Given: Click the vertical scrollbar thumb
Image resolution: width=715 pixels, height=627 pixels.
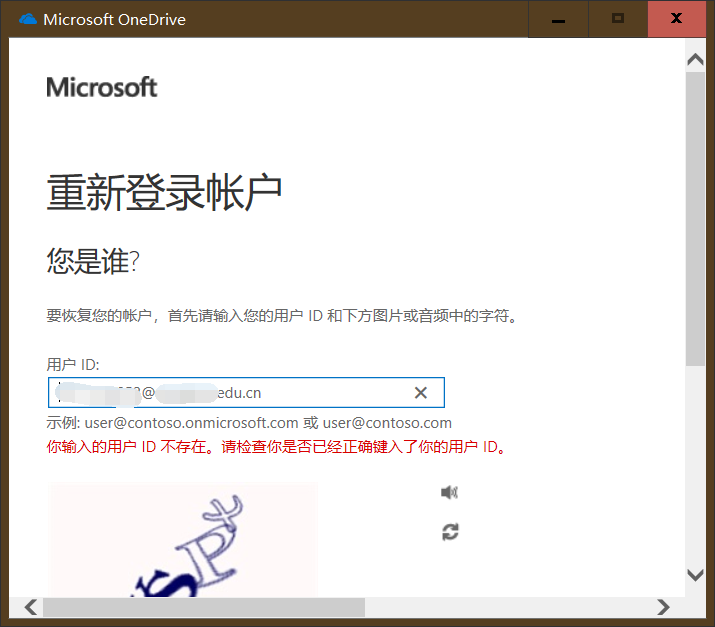Looking at the screenshot, I should (x=695, y=218).
